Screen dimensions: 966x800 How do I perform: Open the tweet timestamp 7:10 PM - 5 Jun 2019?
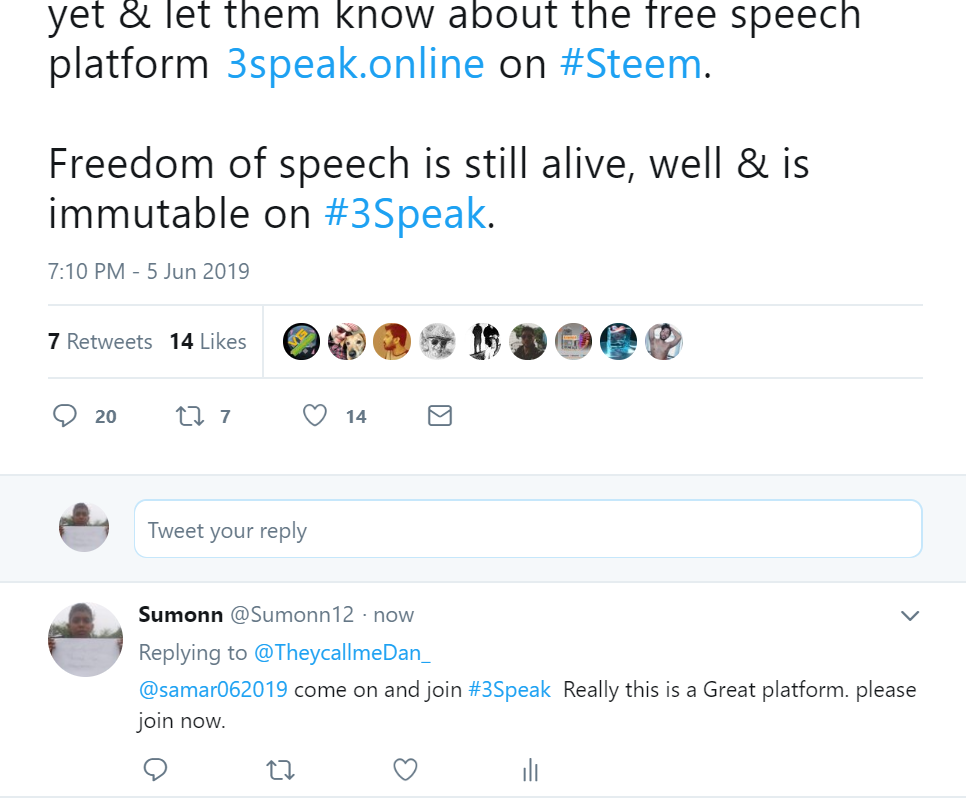click(148, 271)
